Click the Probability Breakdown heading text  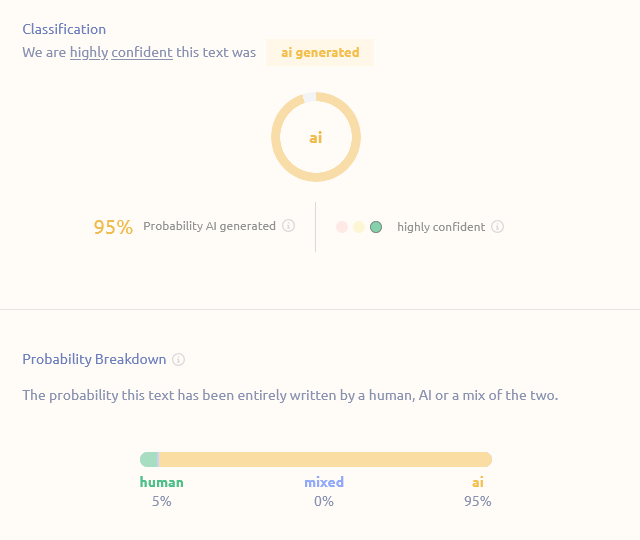[x=94, y=359]
